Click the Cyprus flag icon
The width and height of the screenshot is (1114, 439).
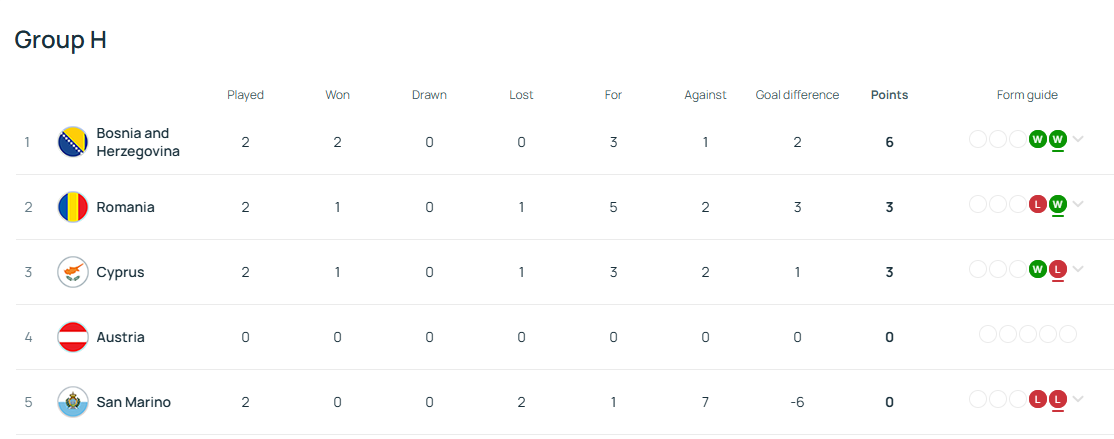(73, 272)
